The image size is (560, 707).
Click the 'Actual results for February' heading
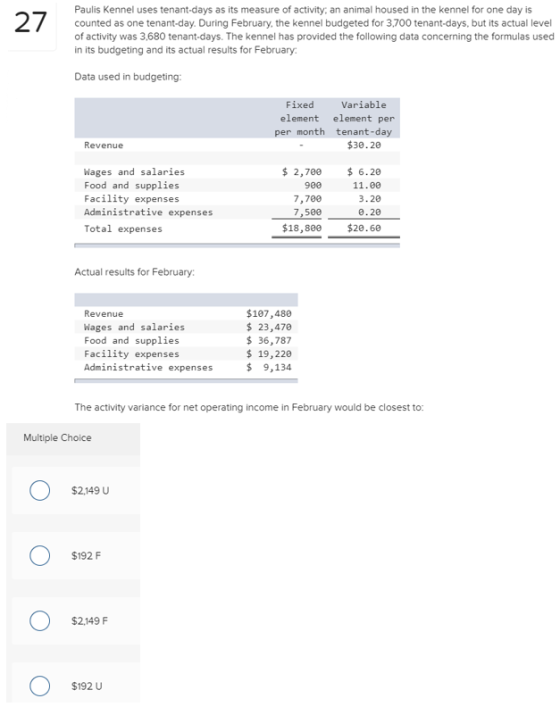pyautogui.click(x=134, y=272)
